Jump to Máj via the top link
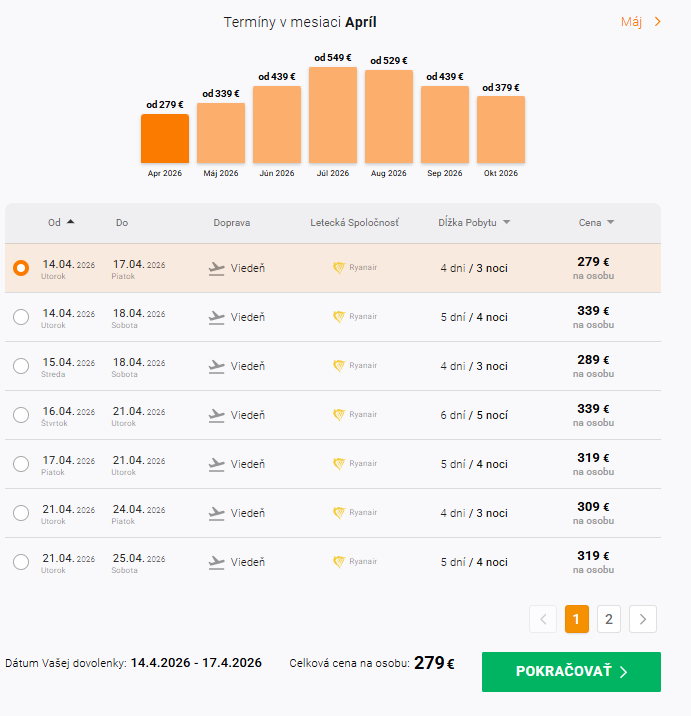 641,21
